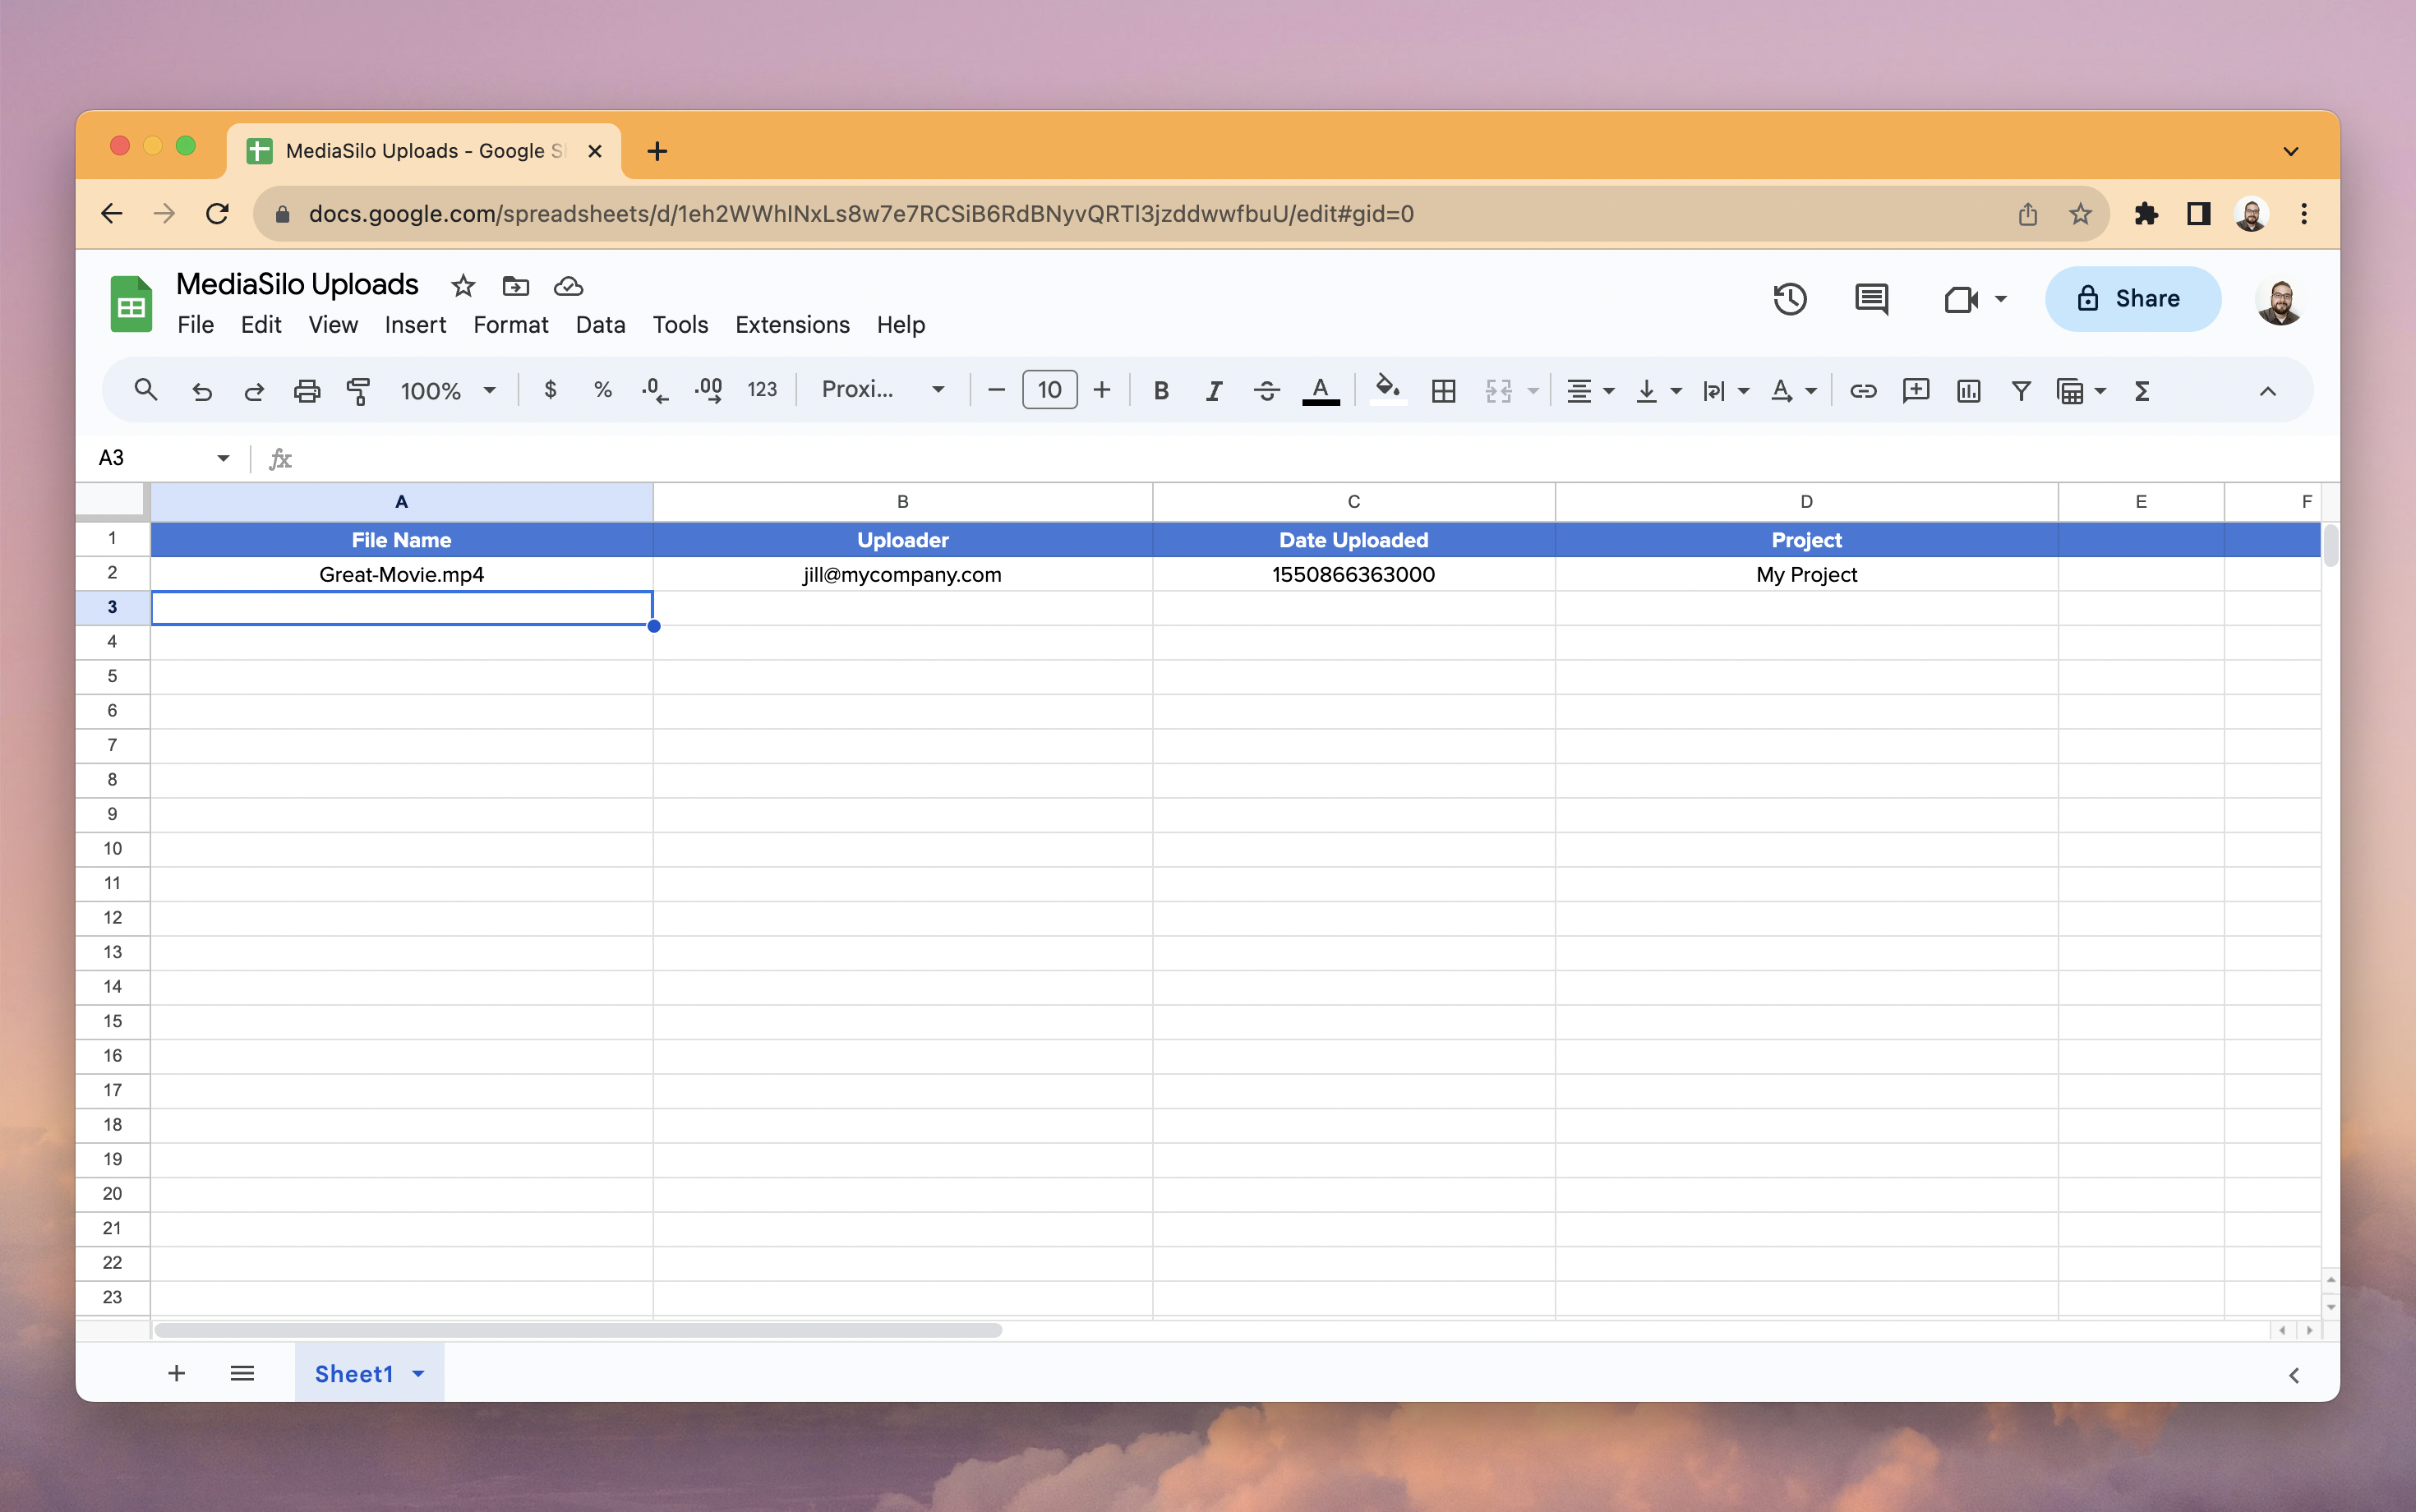Show the side panel chevron

pos(2294,1375)
